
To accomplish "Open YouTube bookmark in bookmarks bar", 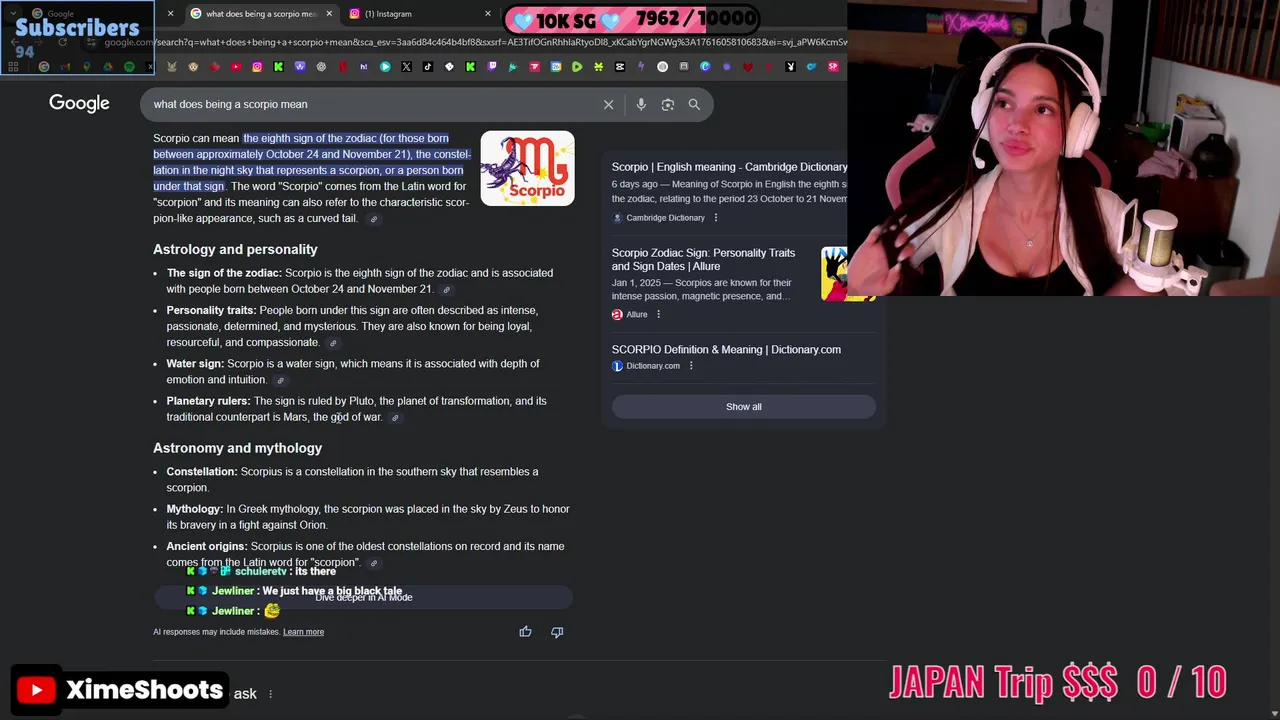I will (236, 67).
